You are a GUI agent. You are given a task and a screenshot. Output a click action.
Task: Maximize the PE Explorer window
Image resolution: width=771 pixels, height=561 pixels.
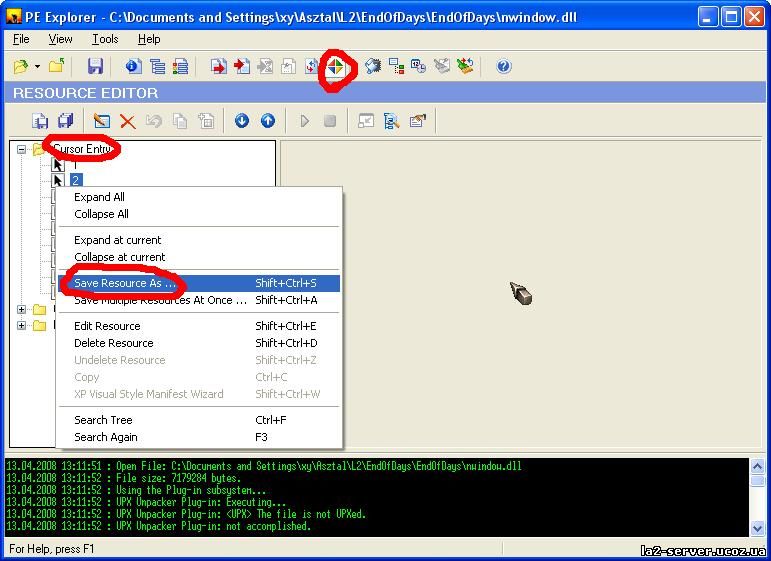[x=731, y=17]
